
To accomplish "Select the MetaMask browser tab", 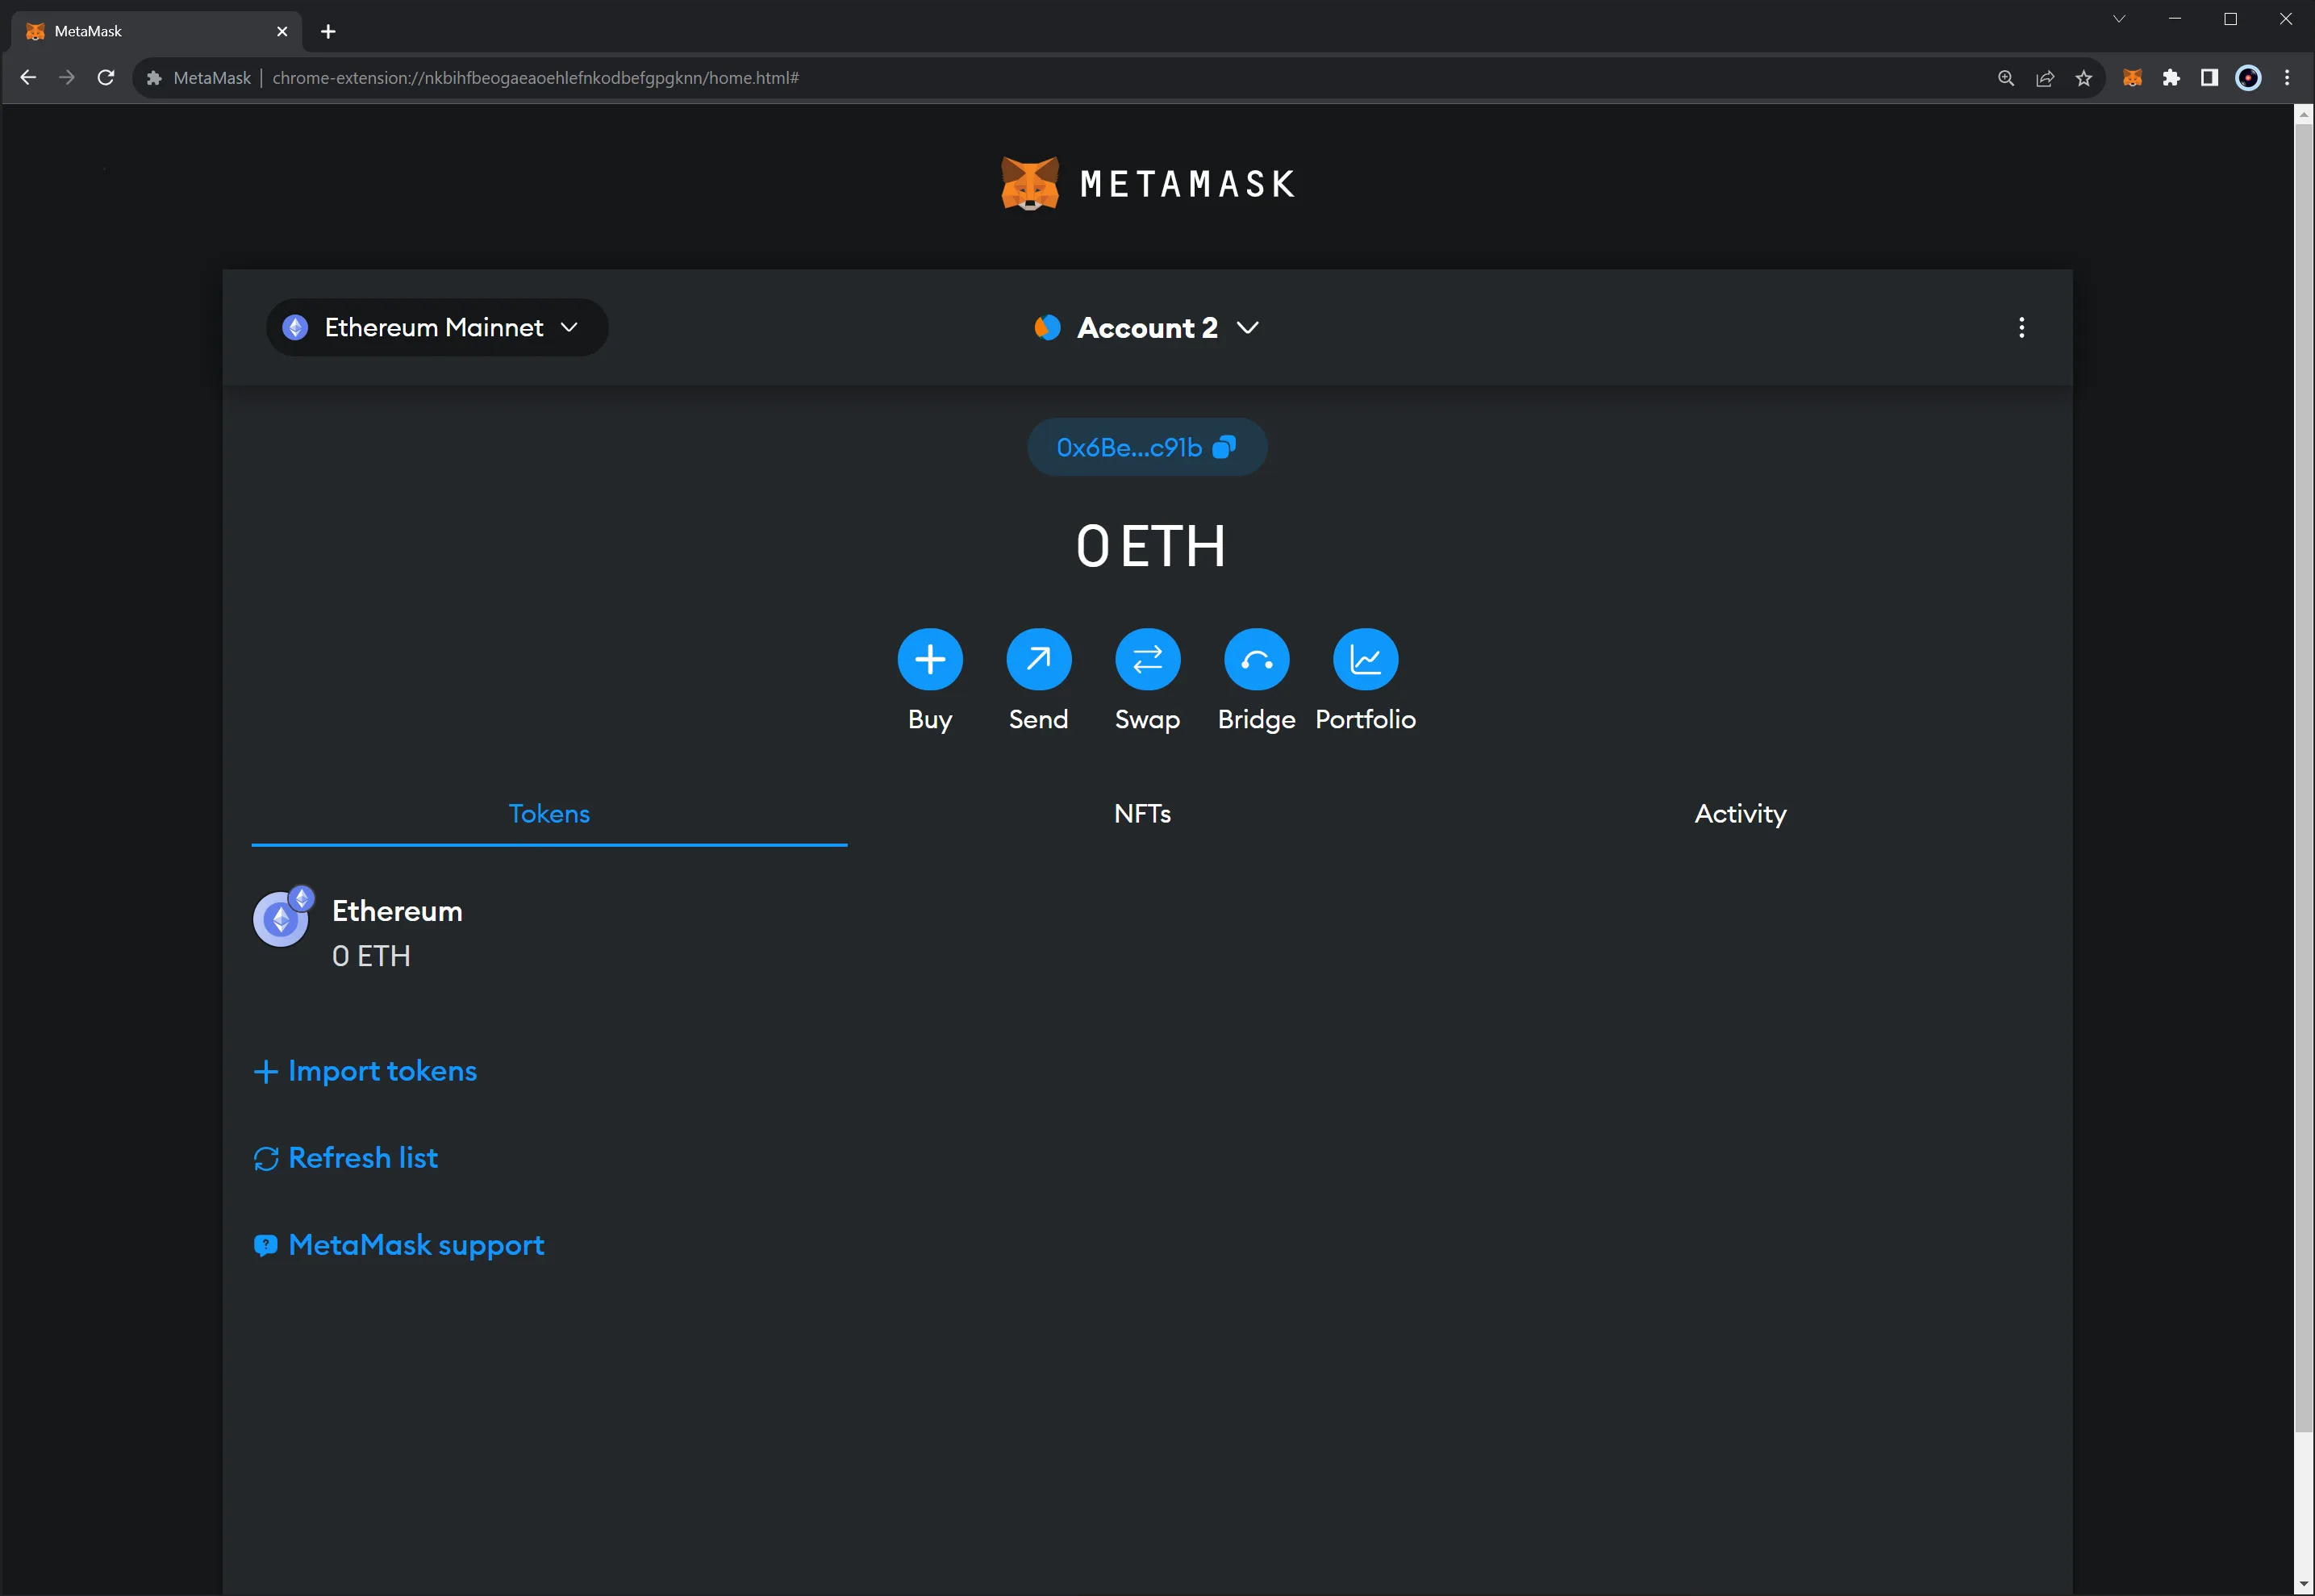I will tap(155, 31).
